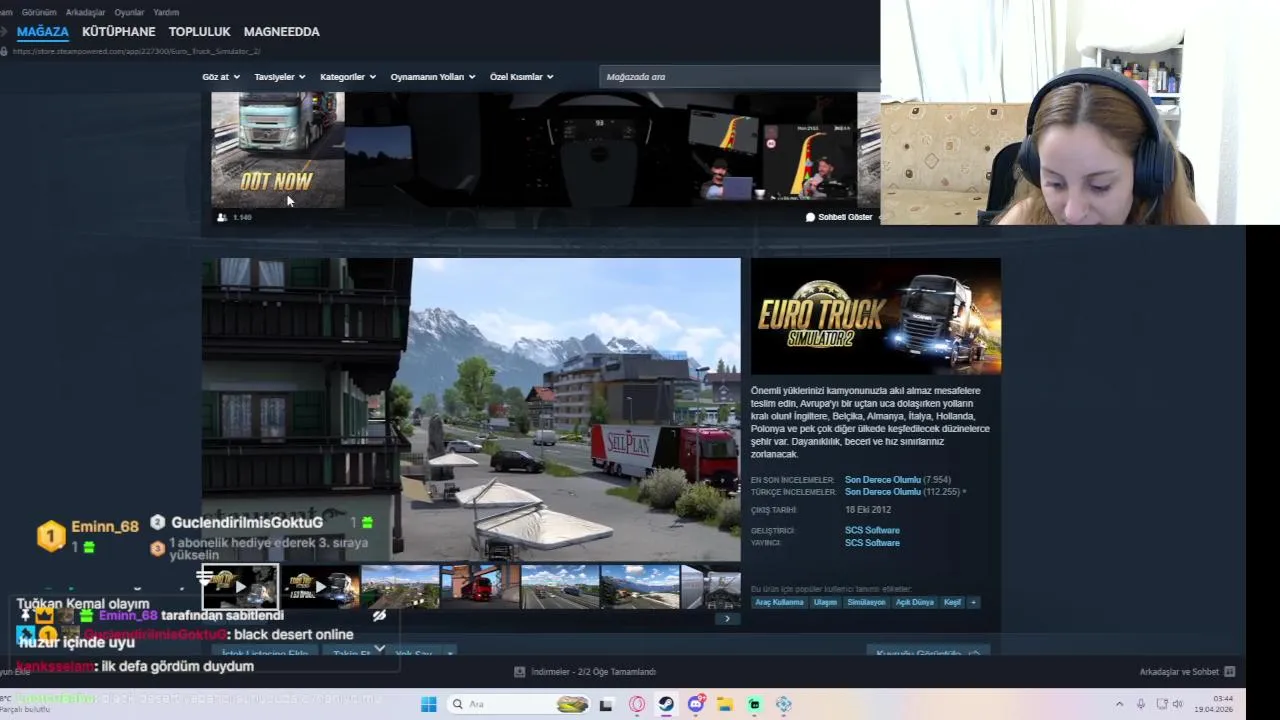Select the Simülasyon tag
Screen dimensions: 1280x720
click(866, 602)
